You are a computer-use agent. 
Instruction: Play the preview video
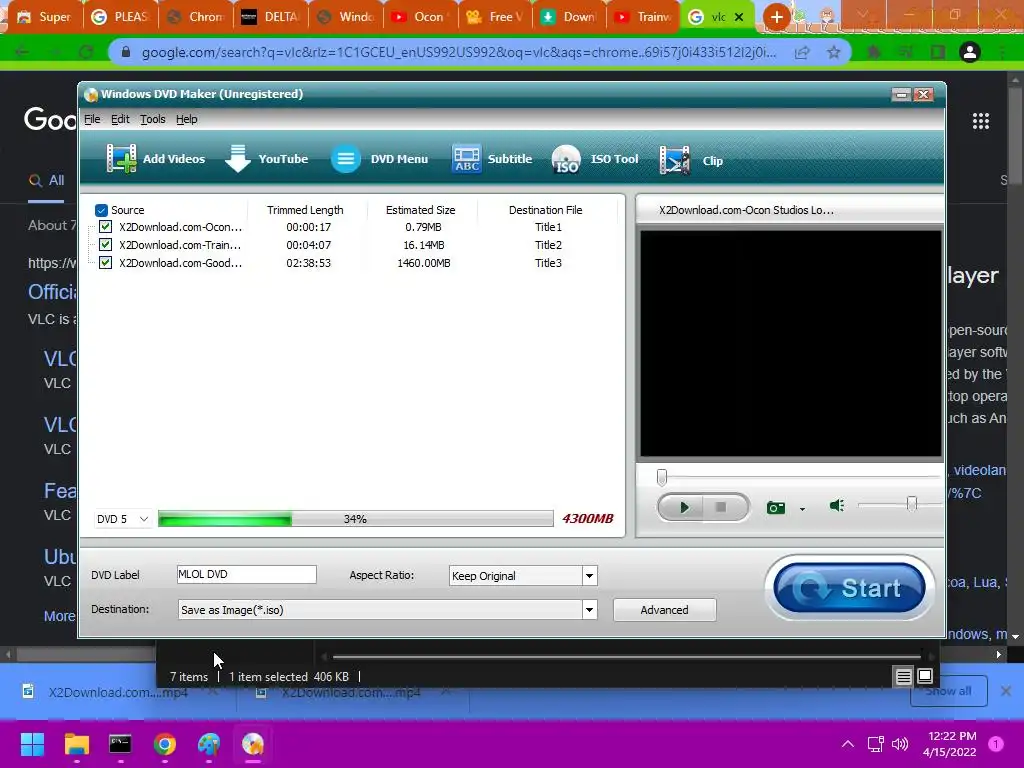(x=683, y=507)
